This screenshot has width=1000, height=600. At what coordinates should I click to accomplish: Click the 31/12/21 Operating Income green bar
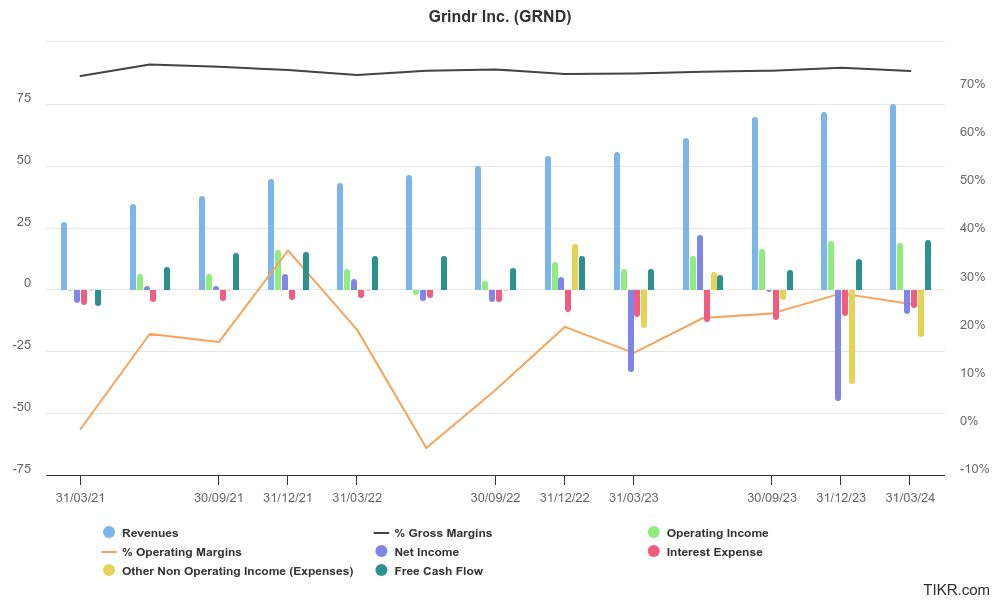(278, 270)
